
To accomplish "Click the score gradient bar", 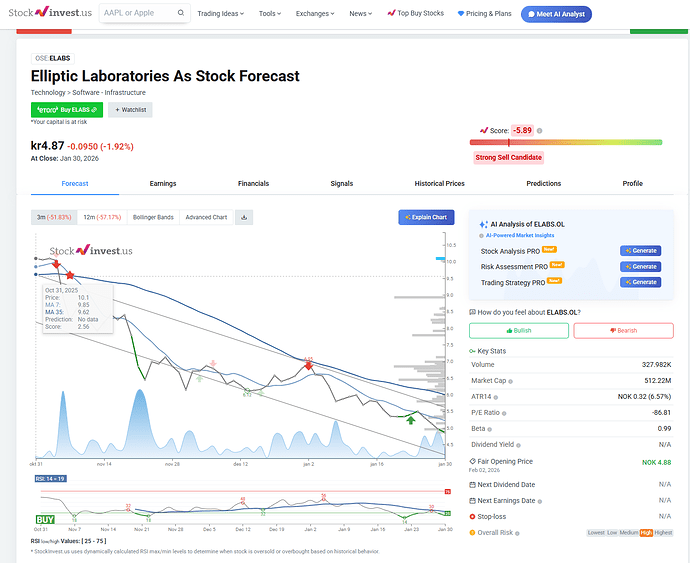I will pyautogui.click(x=567, y=142).
